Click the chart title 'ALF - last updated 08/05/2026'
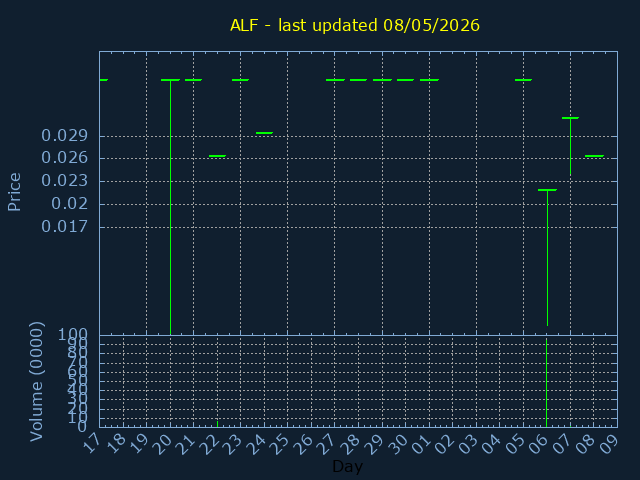The image size is (640, 480). (x=355, y=25)
